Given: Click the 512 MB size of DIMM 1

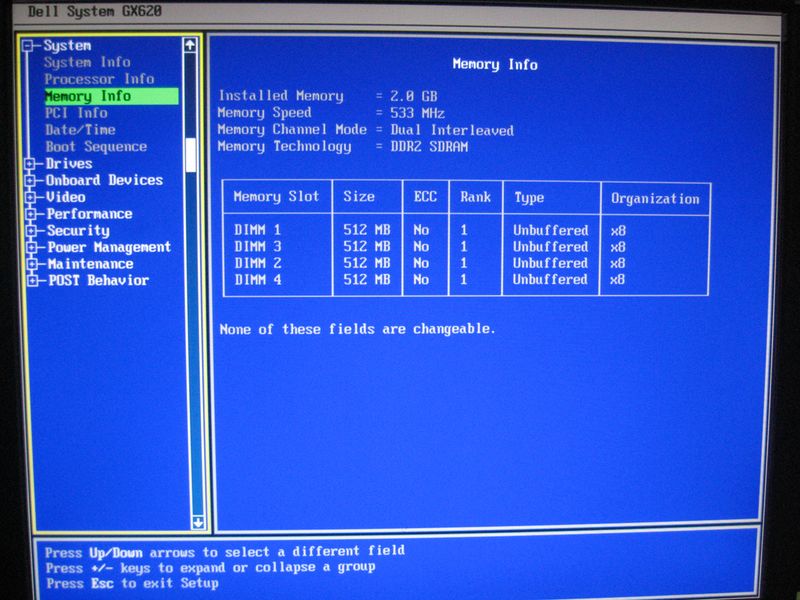Looking at the screenshot, I should tap(366, 230).
